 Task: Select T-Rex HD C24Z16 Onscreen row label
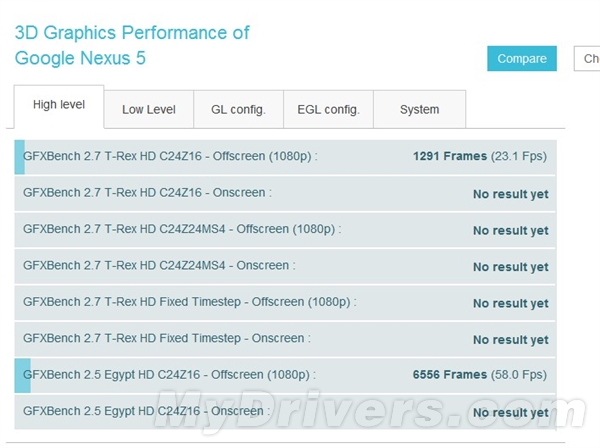pos(147,192)
